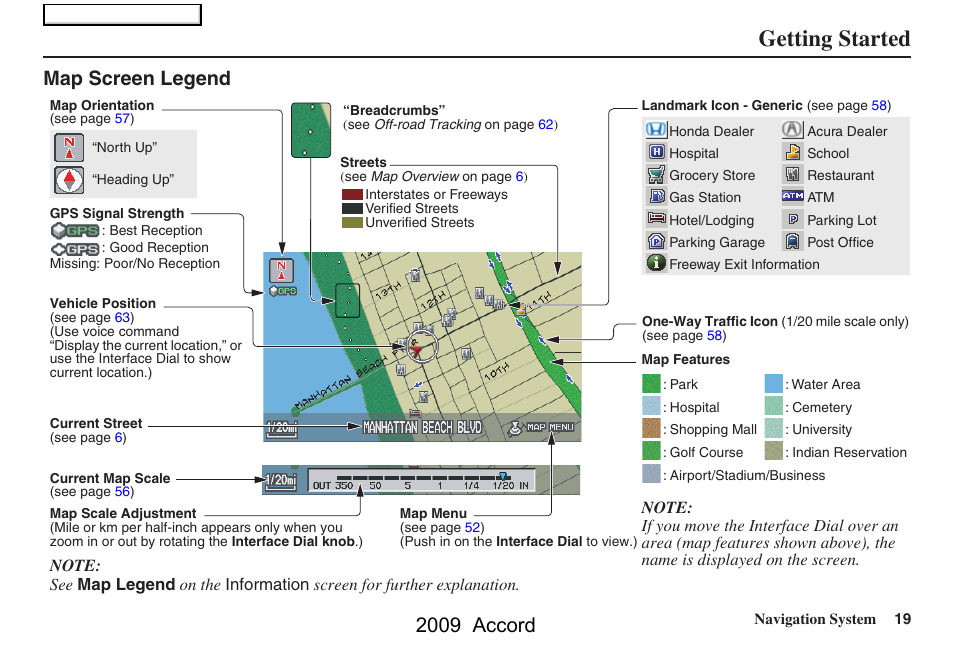Image resolution: width=954 pixels, height=652 pixels.
Task: Click the Grocery Store cart icon
Action: [656, 175]
